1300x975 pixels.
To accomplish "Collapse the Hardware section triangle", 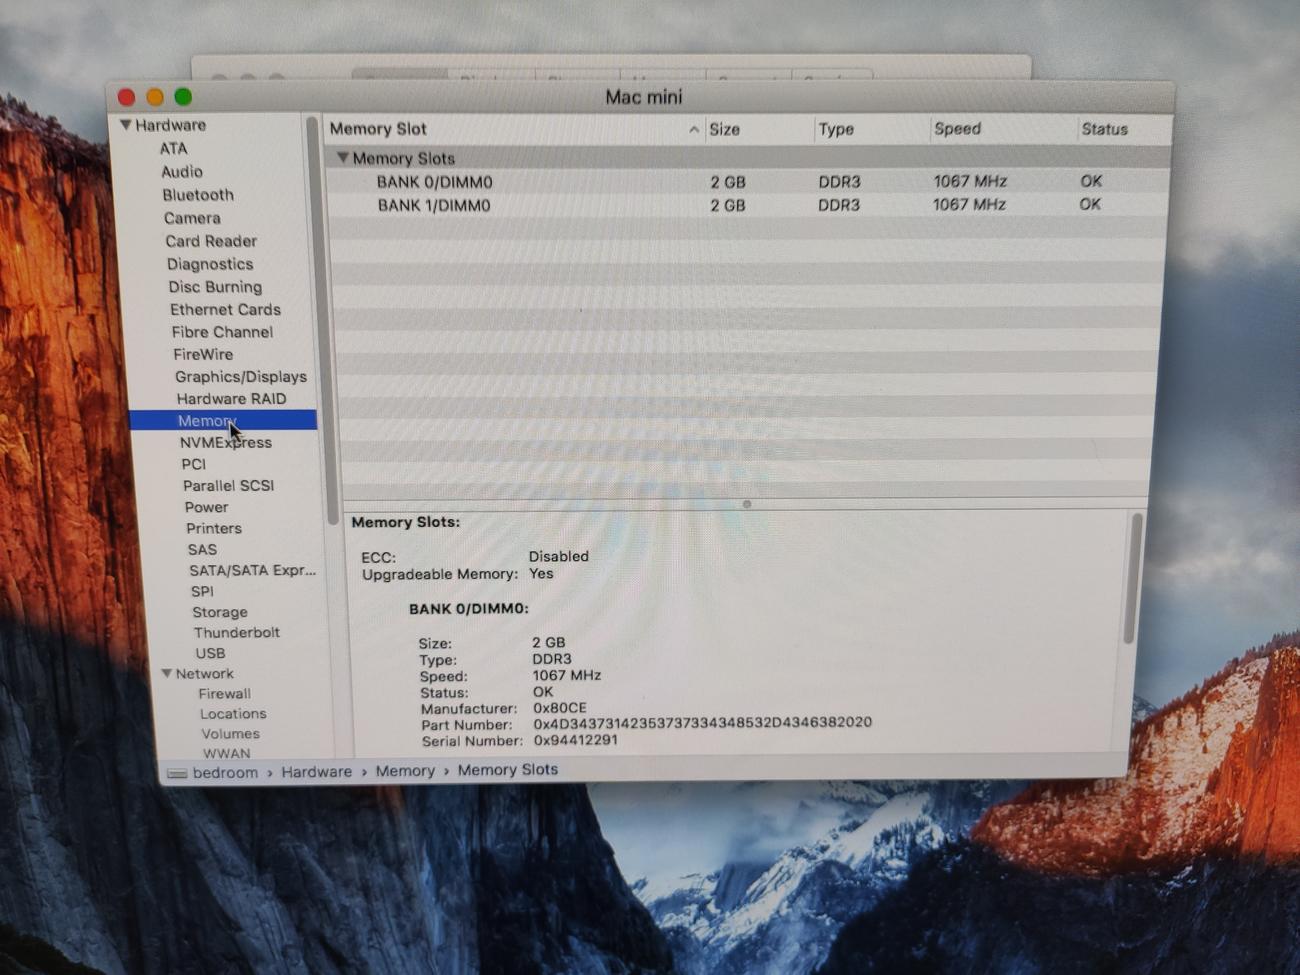I will 125,125.
